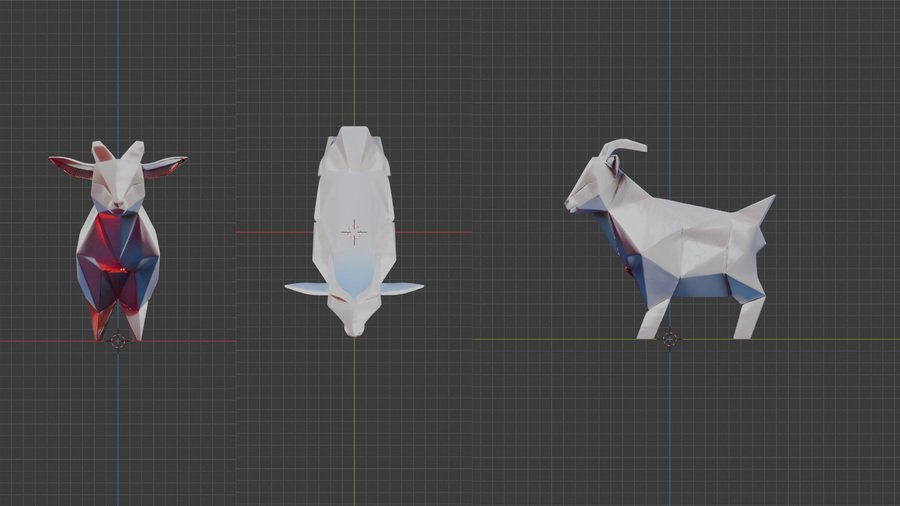Click the goat's face in front view
The height and width of the screenshot is (506, 900).
pos(118,185)
